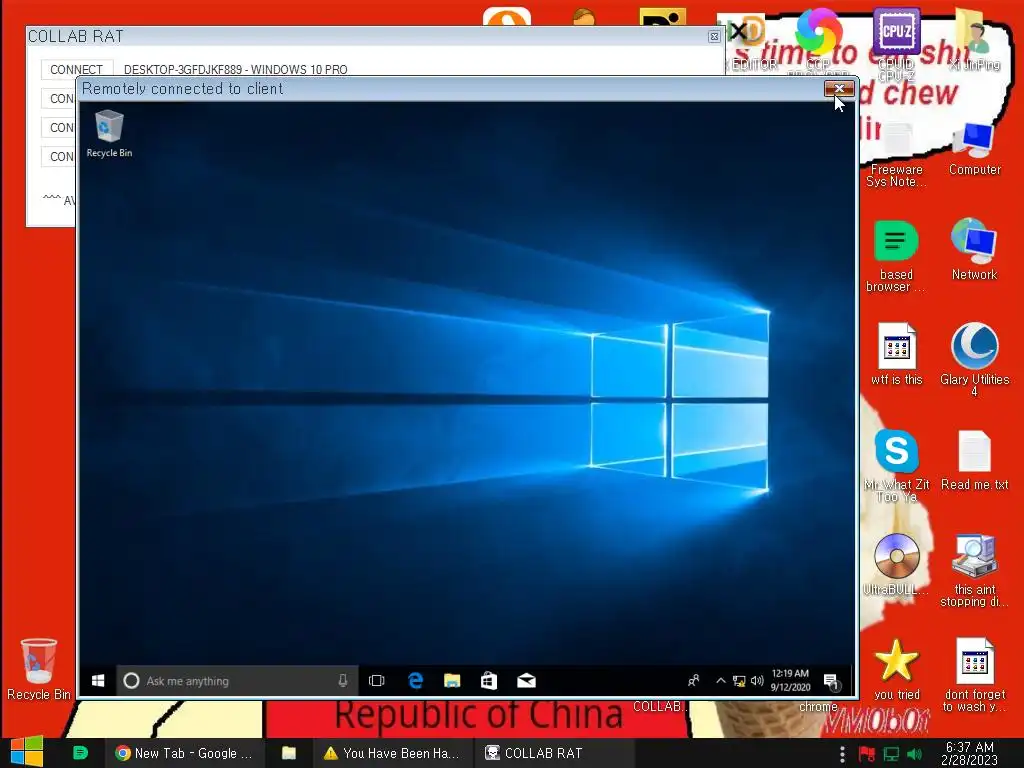Image resolution: width=1024 pixels, height=768 pixels.
Task: Select the based browser desktop icon
Action: (897, 256)
